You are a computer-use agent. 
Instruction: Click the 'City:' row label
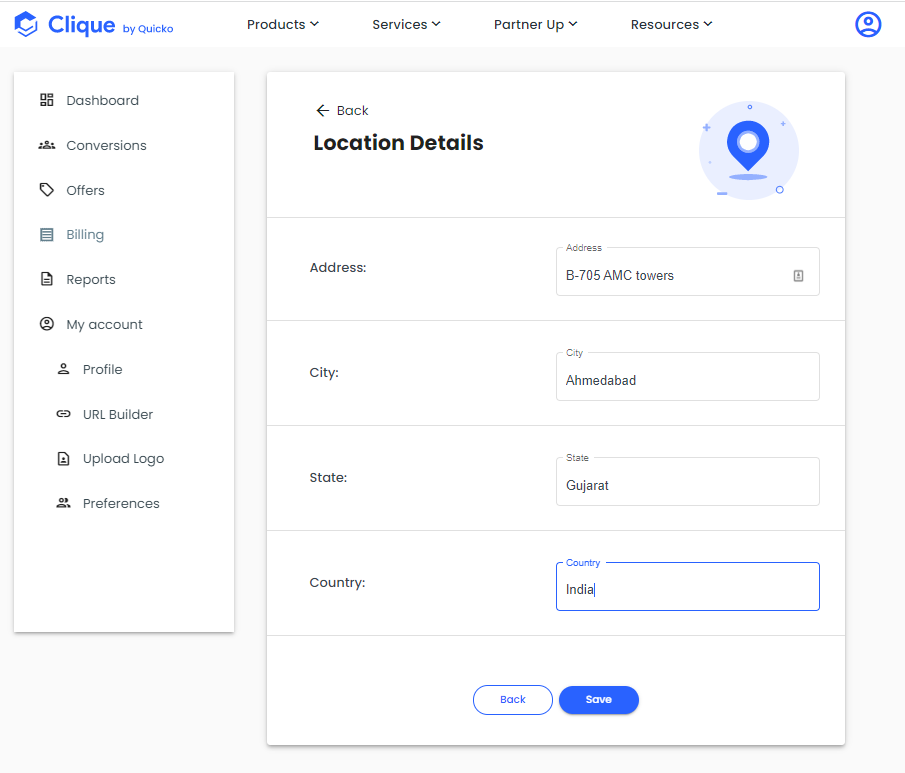(324, 373)
